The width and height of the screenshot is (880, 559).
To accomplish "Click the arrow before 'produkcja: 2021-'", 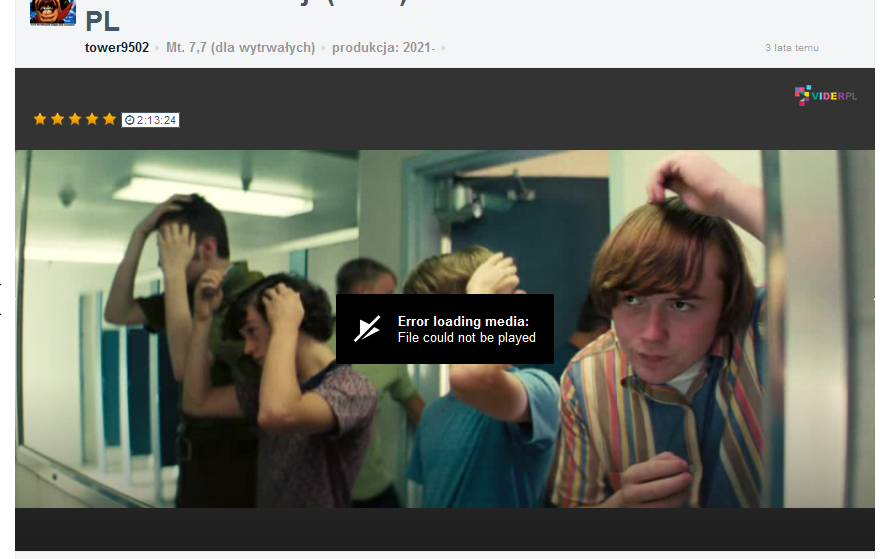I will pos(323,48).
